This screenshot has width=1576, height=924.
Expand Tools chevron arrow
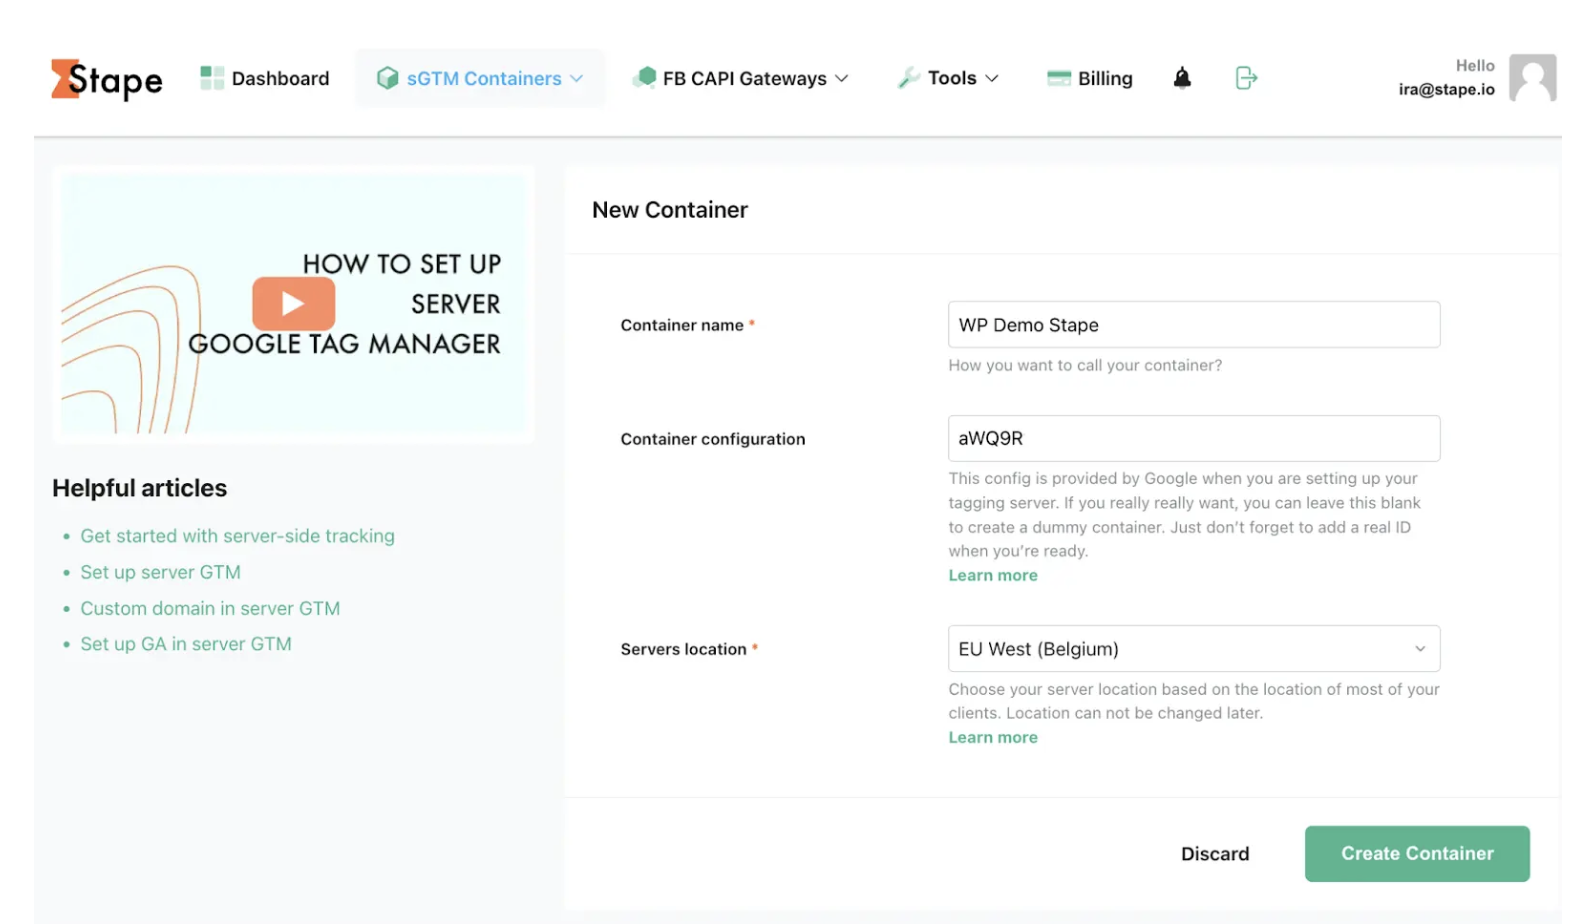click(x=992, y=79)
